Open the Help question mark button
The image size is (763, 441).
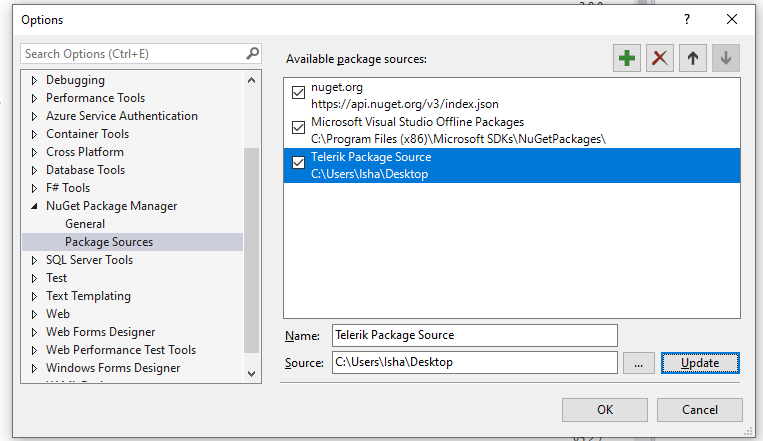(687, 19)
